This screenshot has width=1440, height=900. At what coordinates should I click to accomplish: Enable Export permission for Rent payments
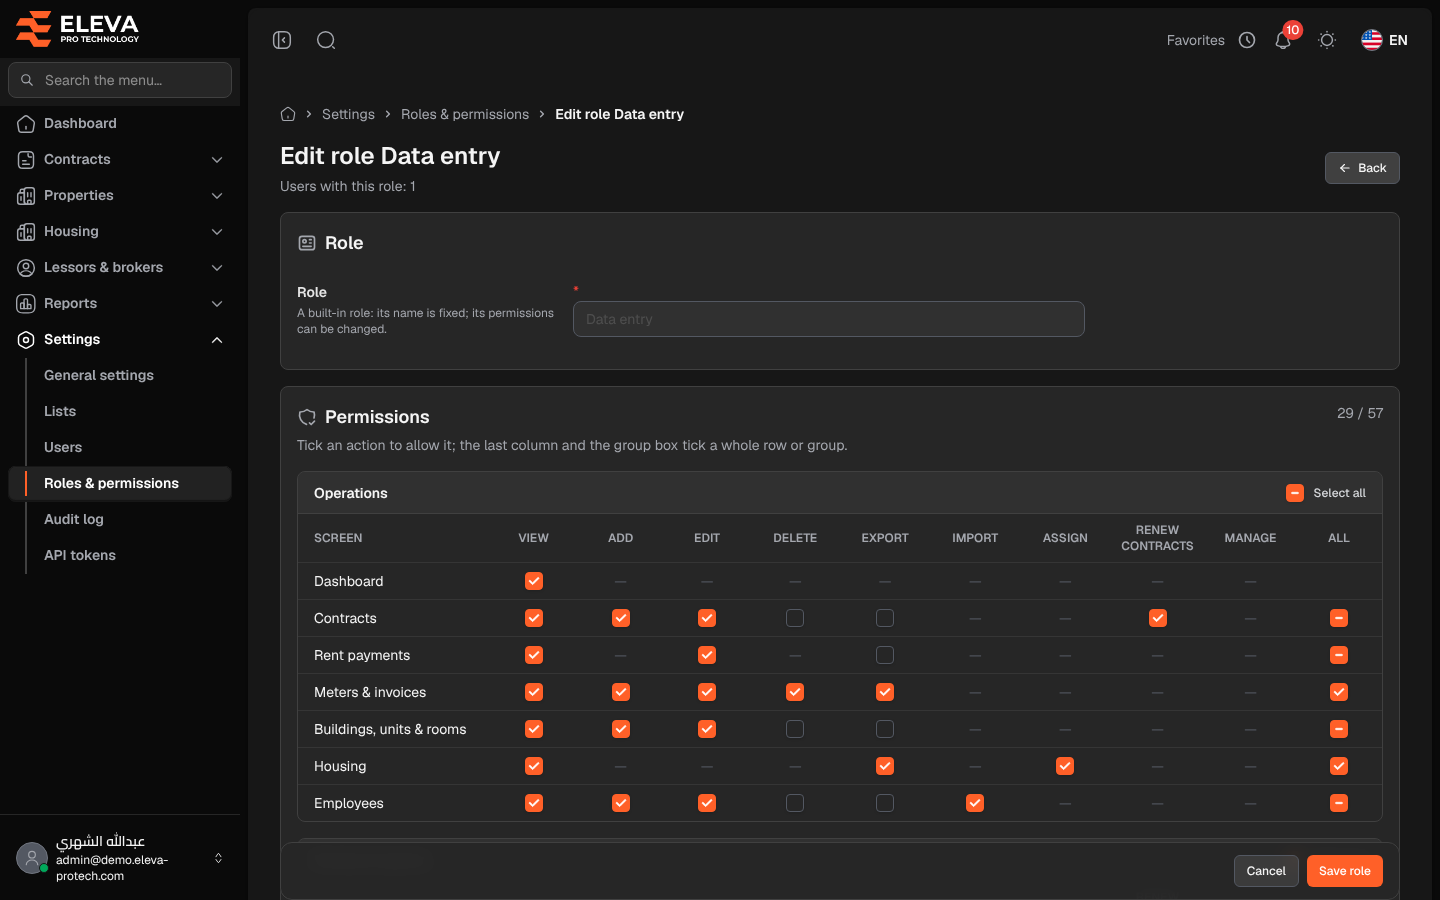pyautogui.click(x=885, y=655)
